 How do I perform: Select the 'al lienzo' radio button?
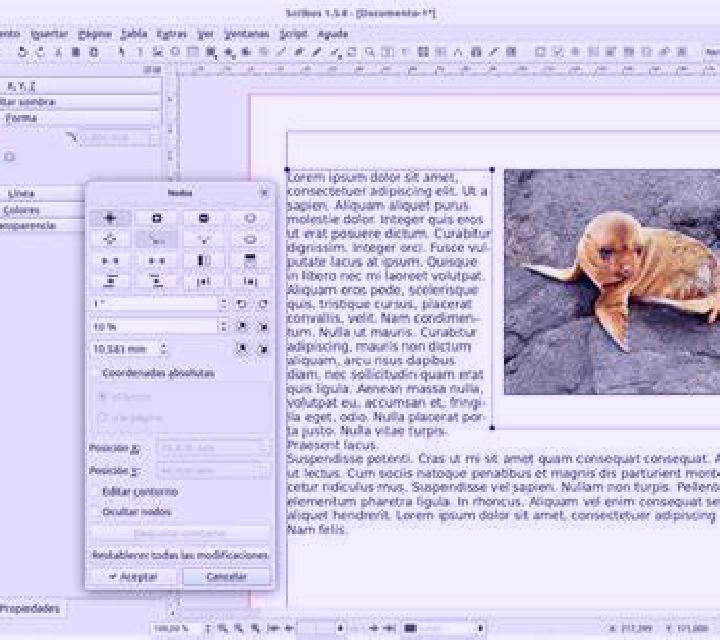(x=103, y=396)
